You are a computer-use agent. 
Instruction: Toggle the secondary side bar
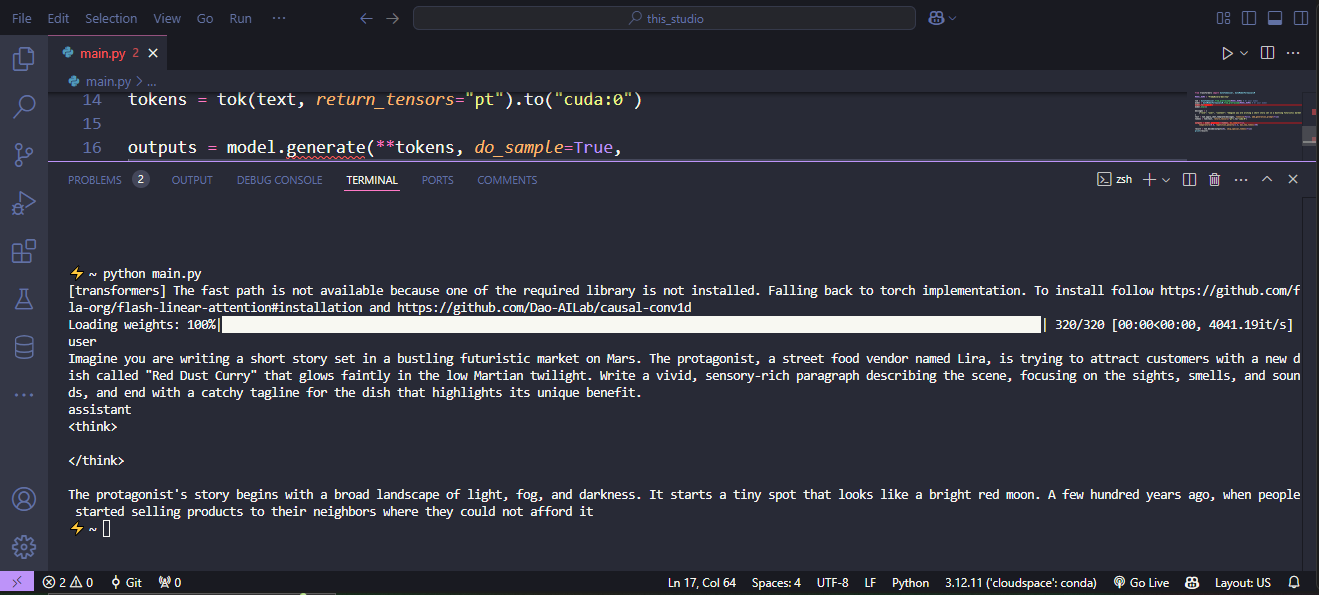tap(1301, 18)
